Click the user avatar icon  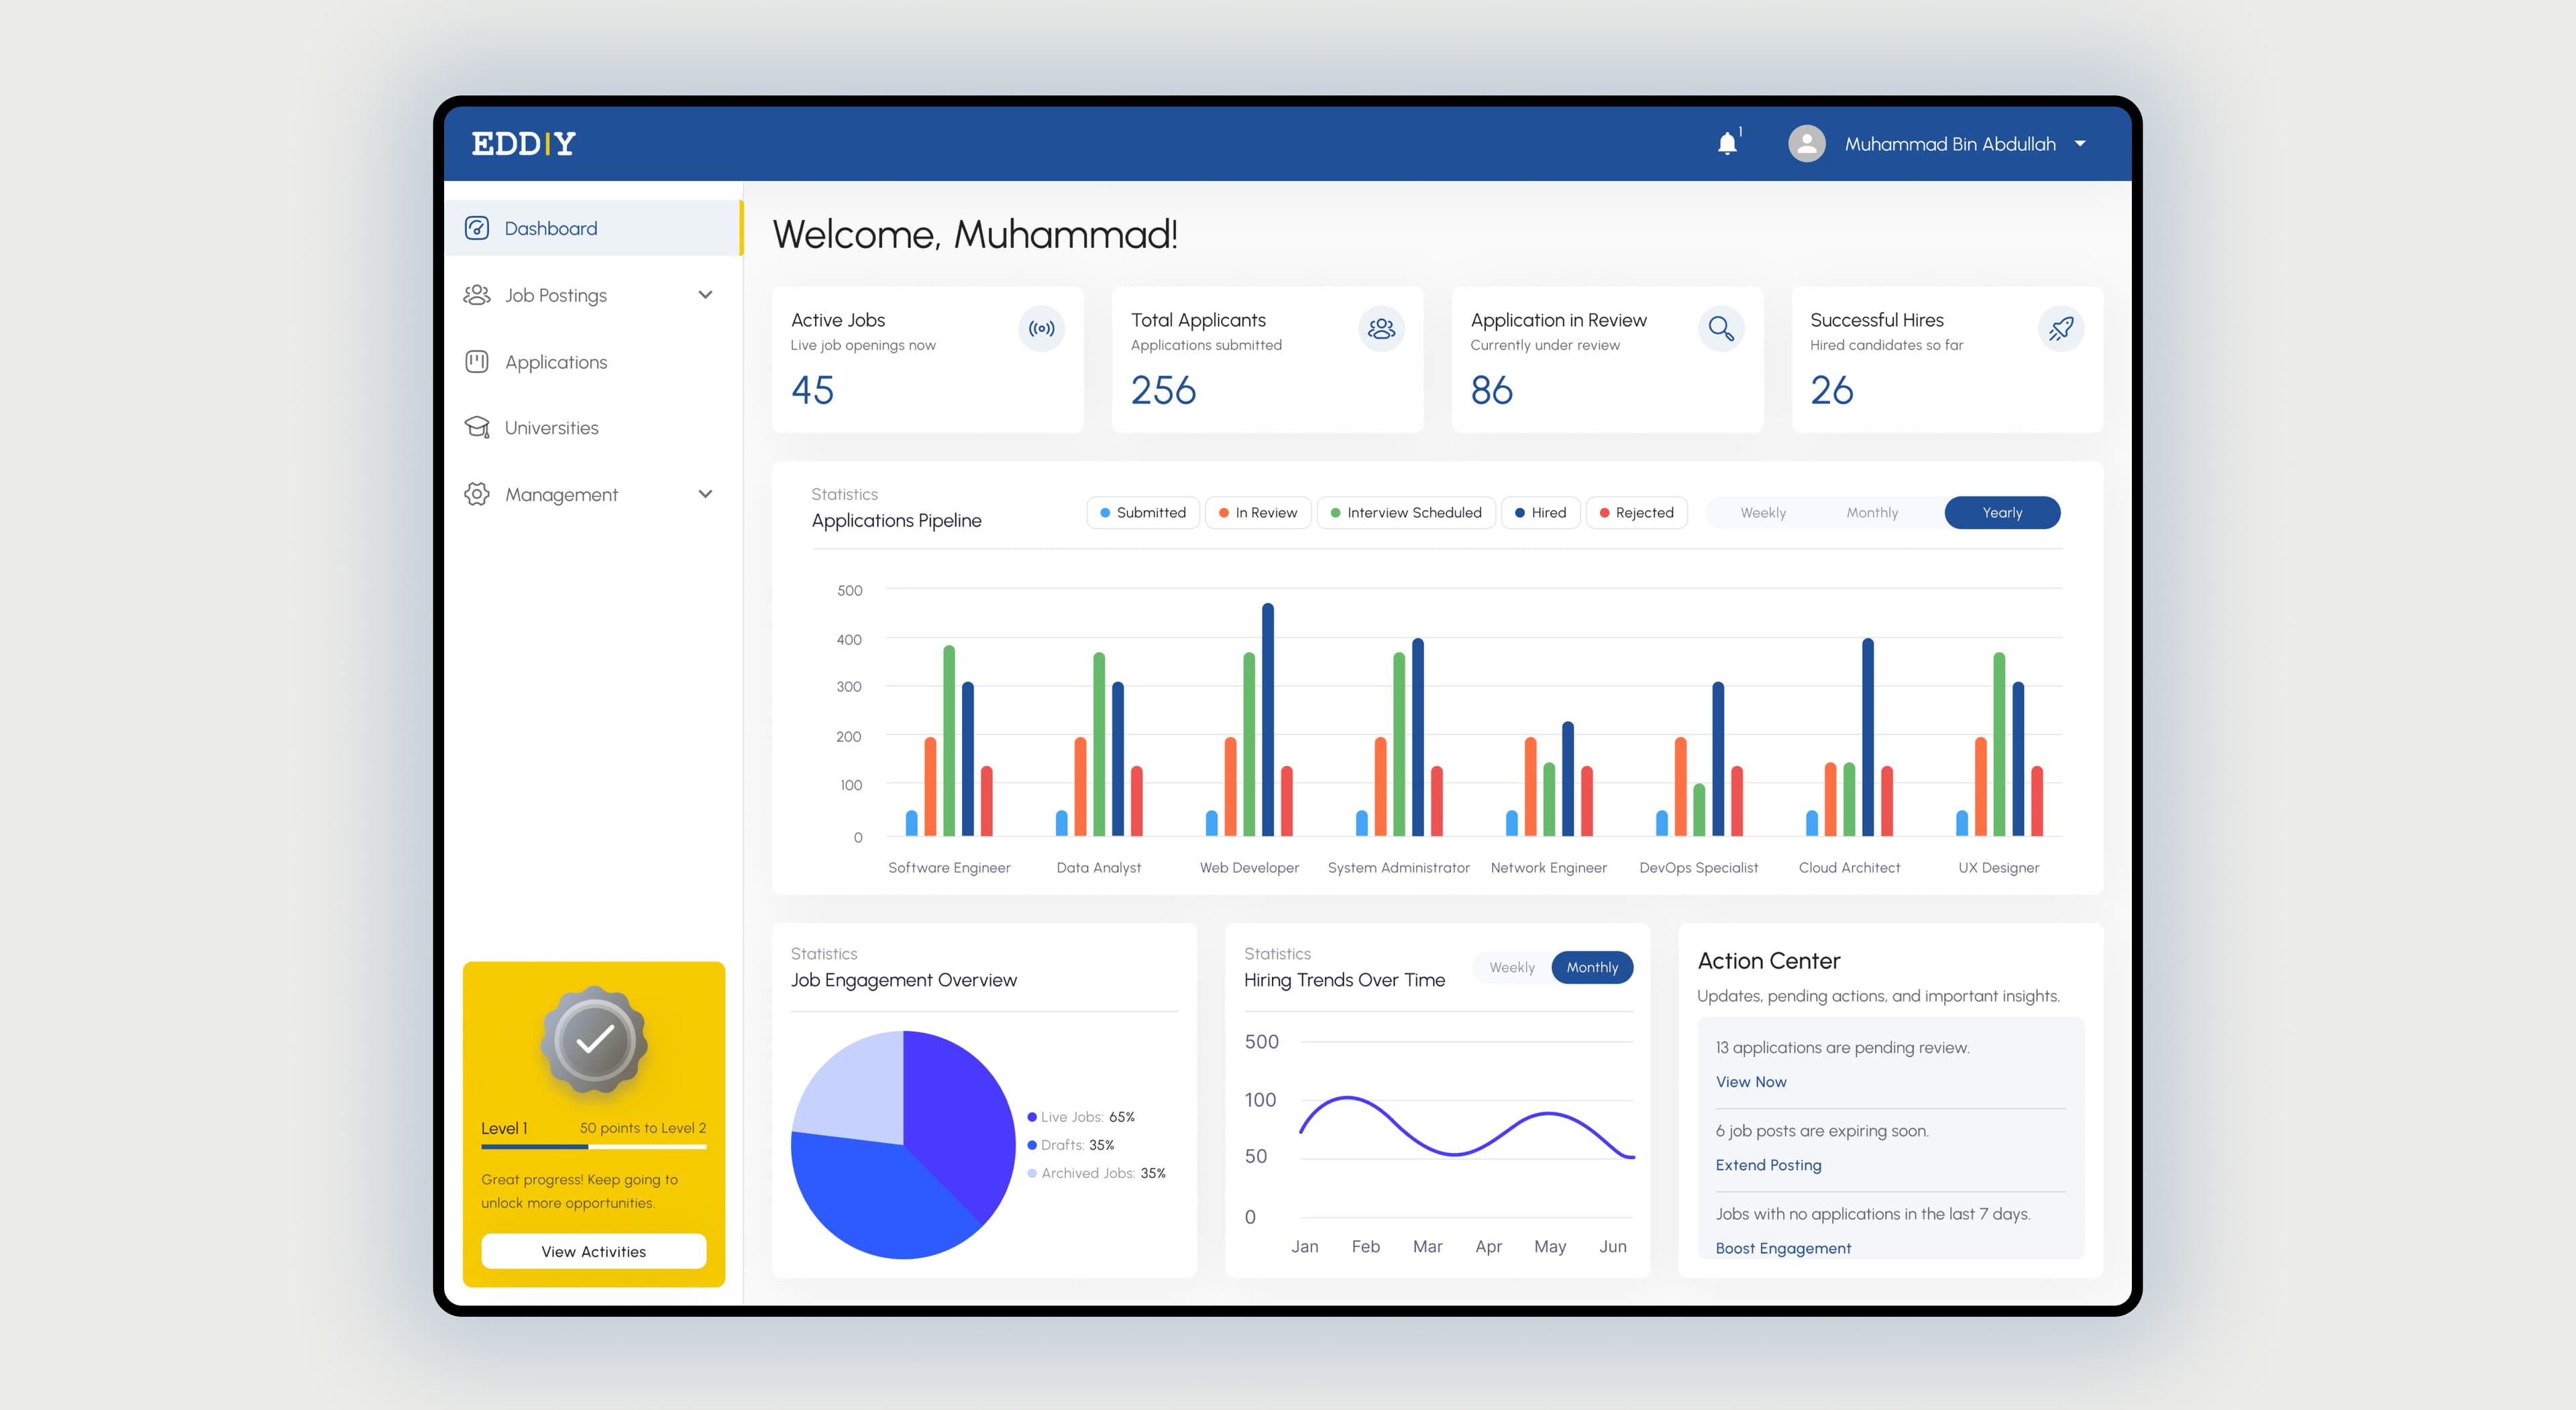click(x=1806, y=144)
